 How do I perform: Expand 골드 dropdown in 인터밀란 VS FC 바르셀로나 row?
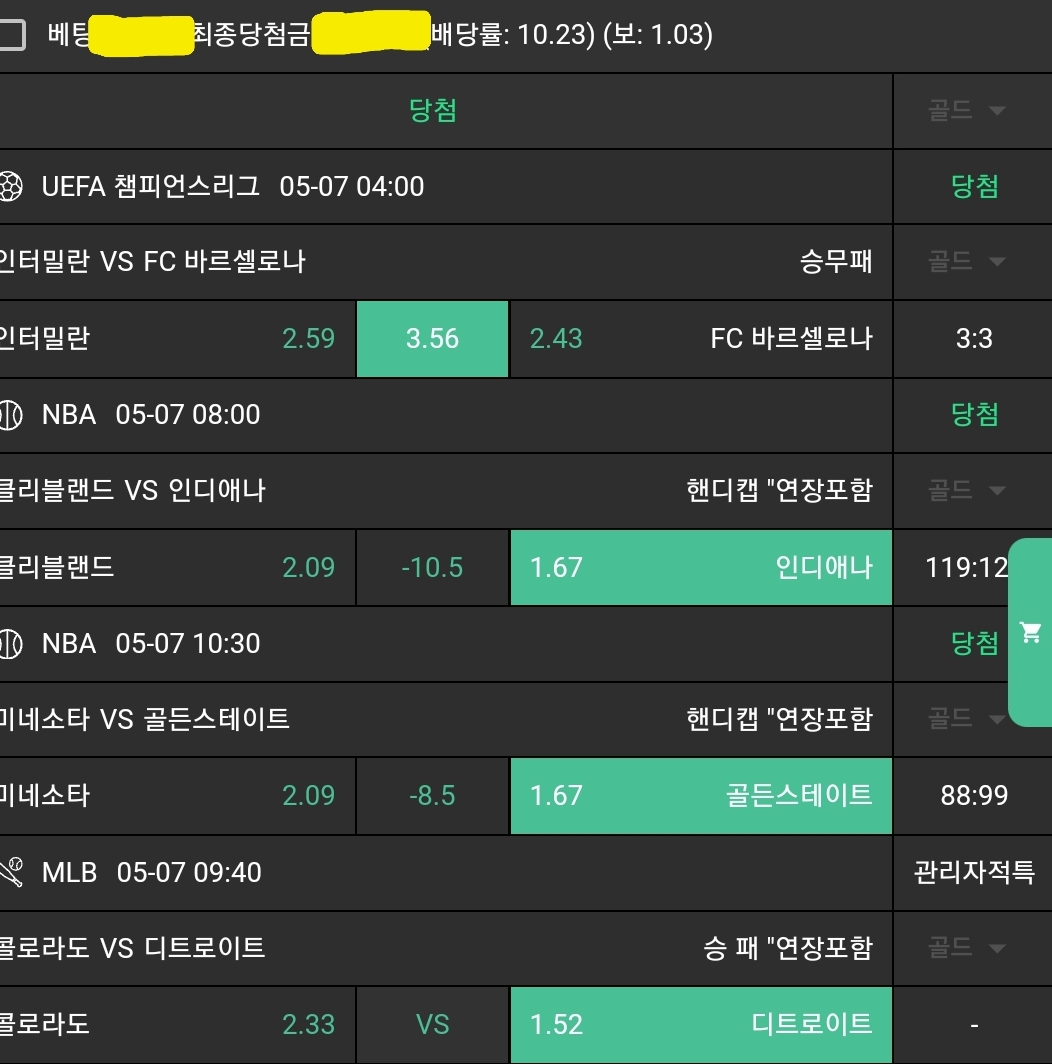966,262
